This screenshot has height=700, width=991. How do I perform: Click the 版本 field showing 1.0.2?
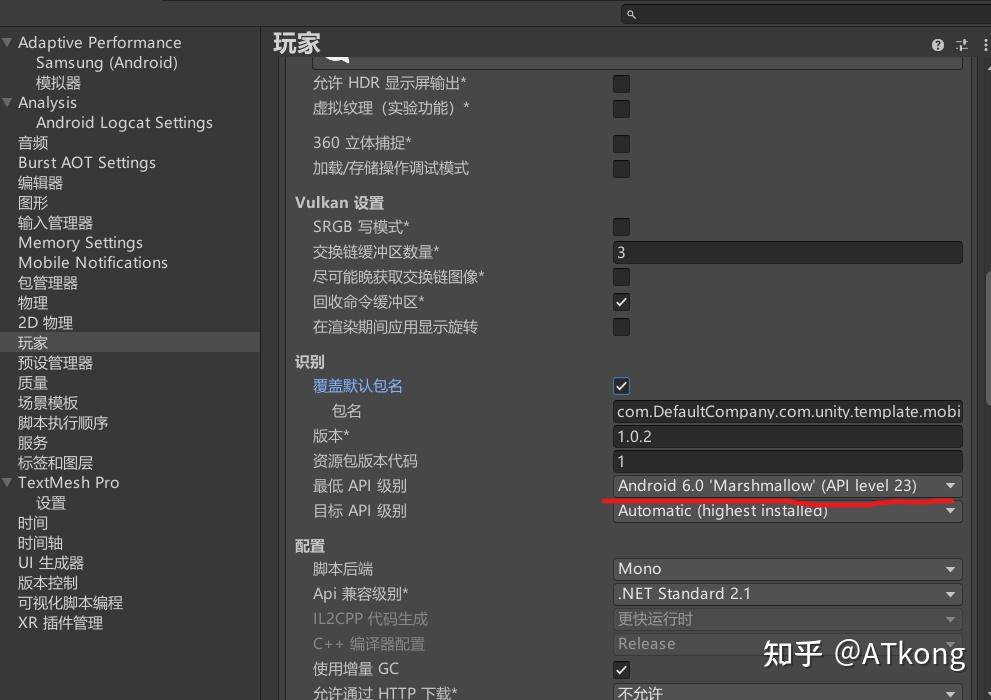[x=787, y=436]
